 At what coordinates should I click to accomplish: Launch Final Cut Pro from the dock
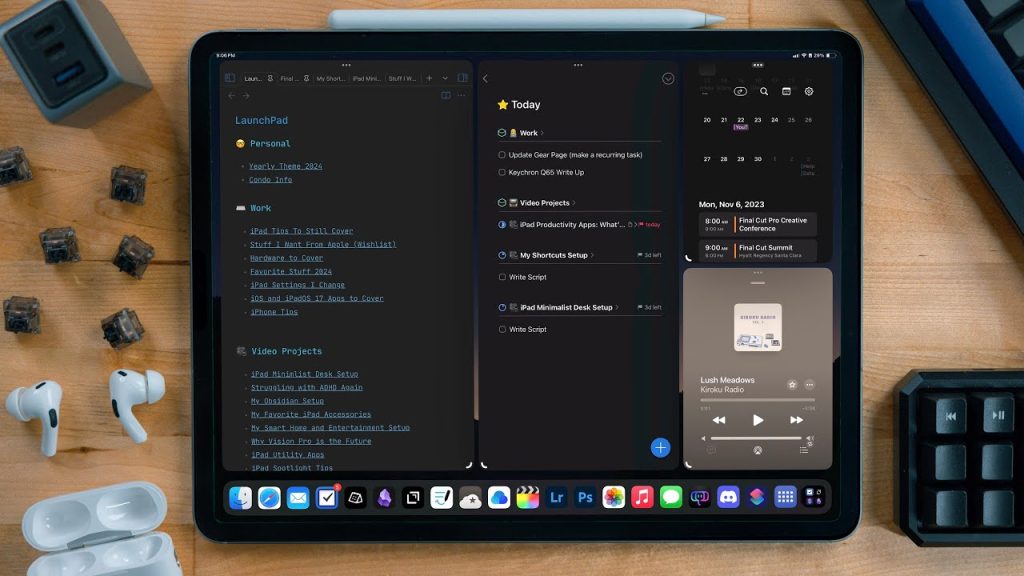[528, 498]
